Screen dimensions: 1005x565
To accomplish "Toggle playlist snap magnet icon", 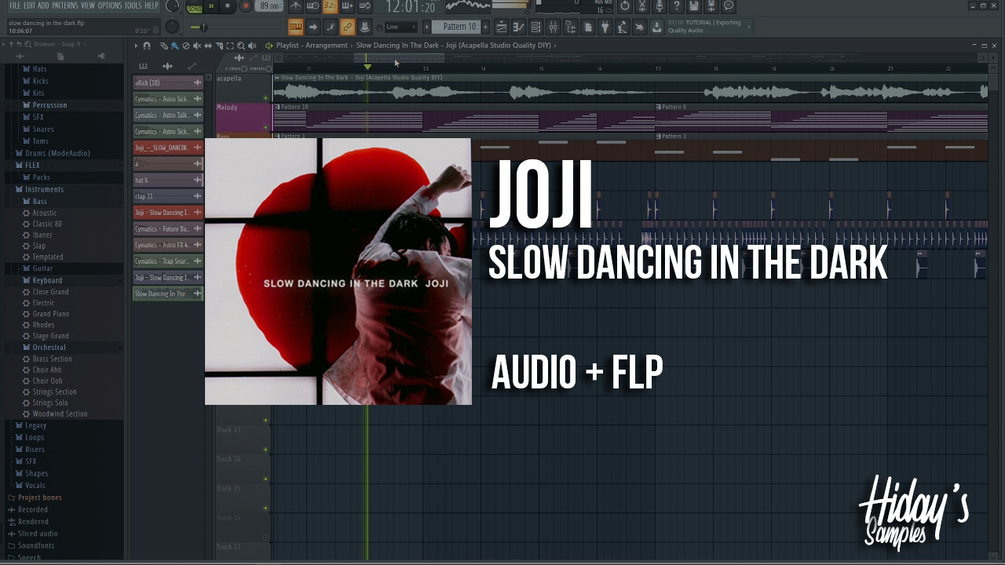I will coord(147,45).
